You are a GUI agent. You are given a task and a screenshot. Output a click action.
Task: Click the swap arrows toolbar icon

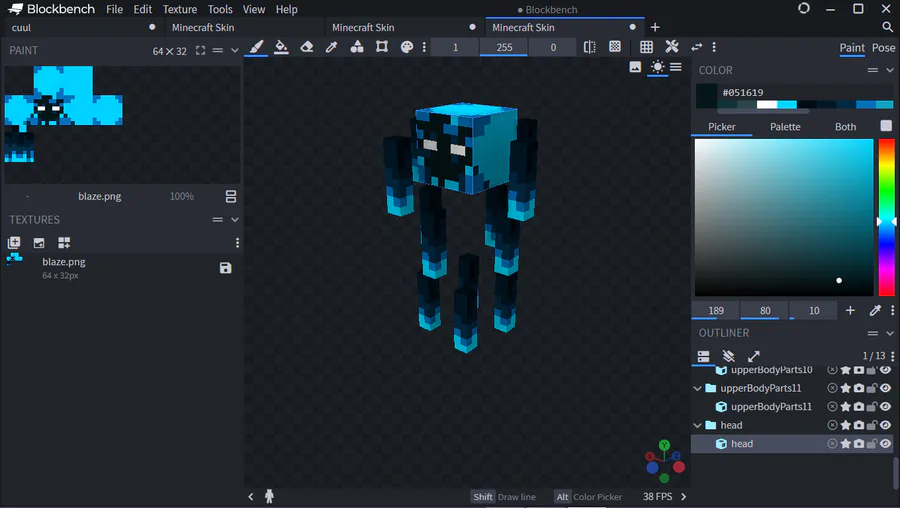click(x=697, y=47)
